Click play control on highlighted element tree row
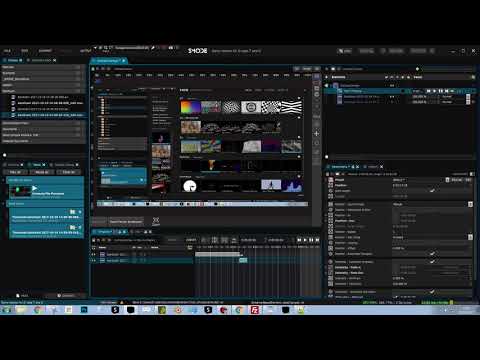Image resolution: width=480 pixels, height=360 pixels. coord(434,91)
